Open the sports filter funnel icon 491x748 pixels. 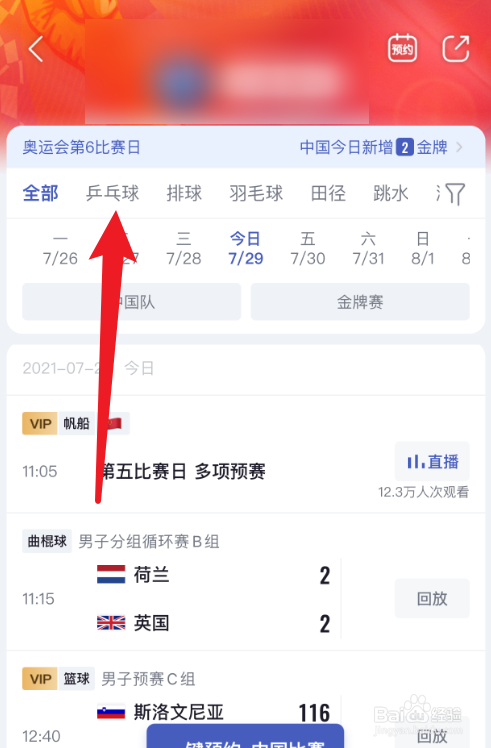coord(455,194)
